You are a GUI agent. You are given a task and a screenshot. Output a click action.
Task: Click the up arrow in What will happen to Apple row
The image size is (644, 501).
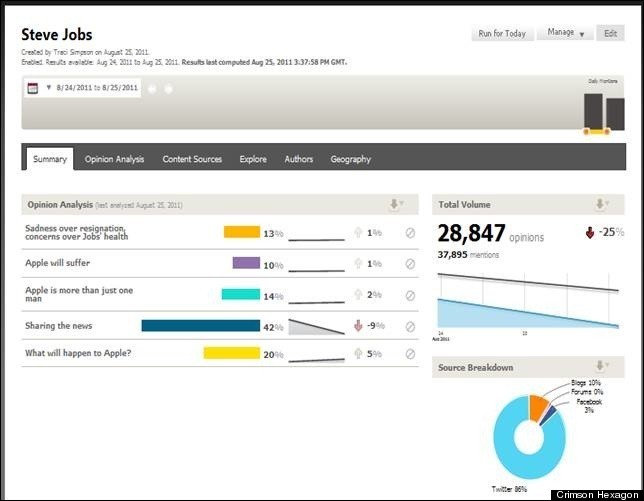358,353
